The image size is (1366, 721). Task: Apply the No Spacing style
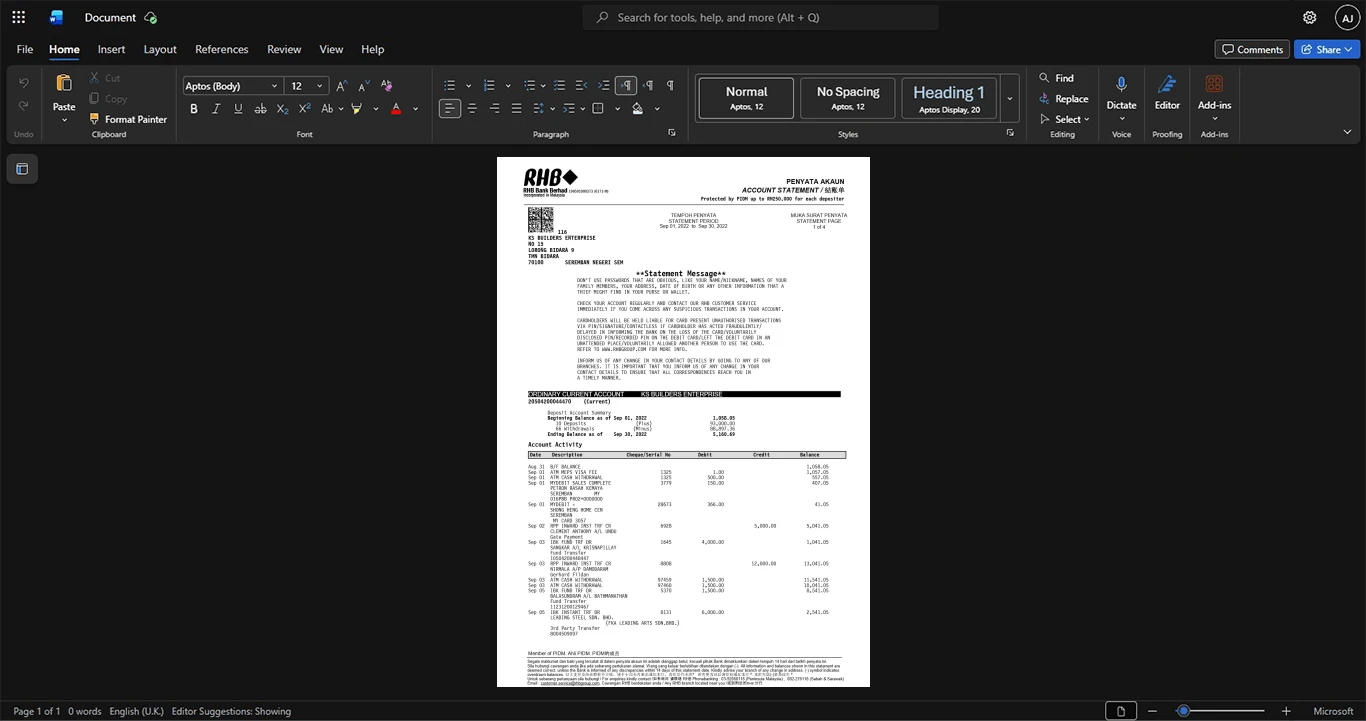(x=848, y=99)
